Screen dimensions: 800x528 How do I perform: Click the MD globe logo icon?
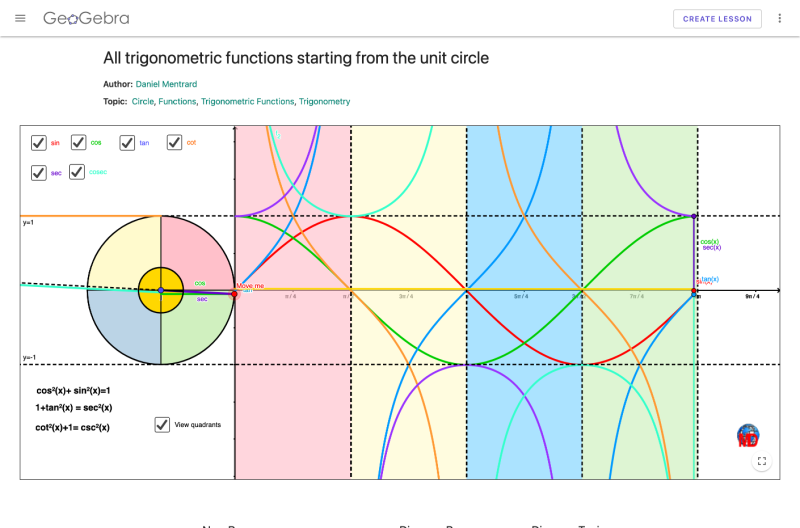tap(747, 436)
